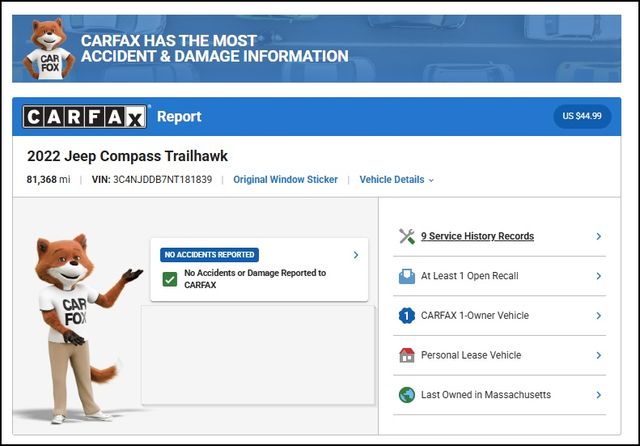Click the blue 1-Owner badge icon
Screen dimensions: 640x446
[406, 316]
